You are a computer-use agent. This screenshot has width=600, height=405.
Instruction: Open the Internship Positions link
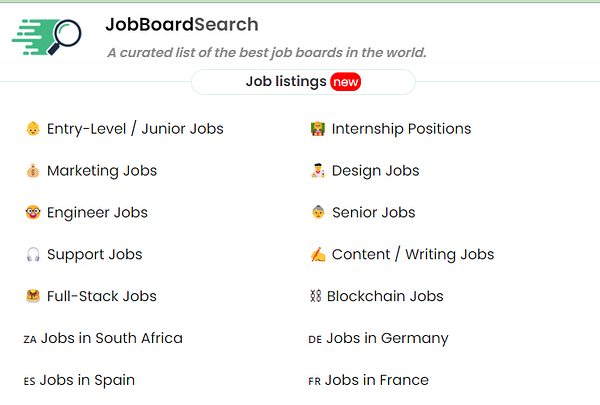[401, 129]
